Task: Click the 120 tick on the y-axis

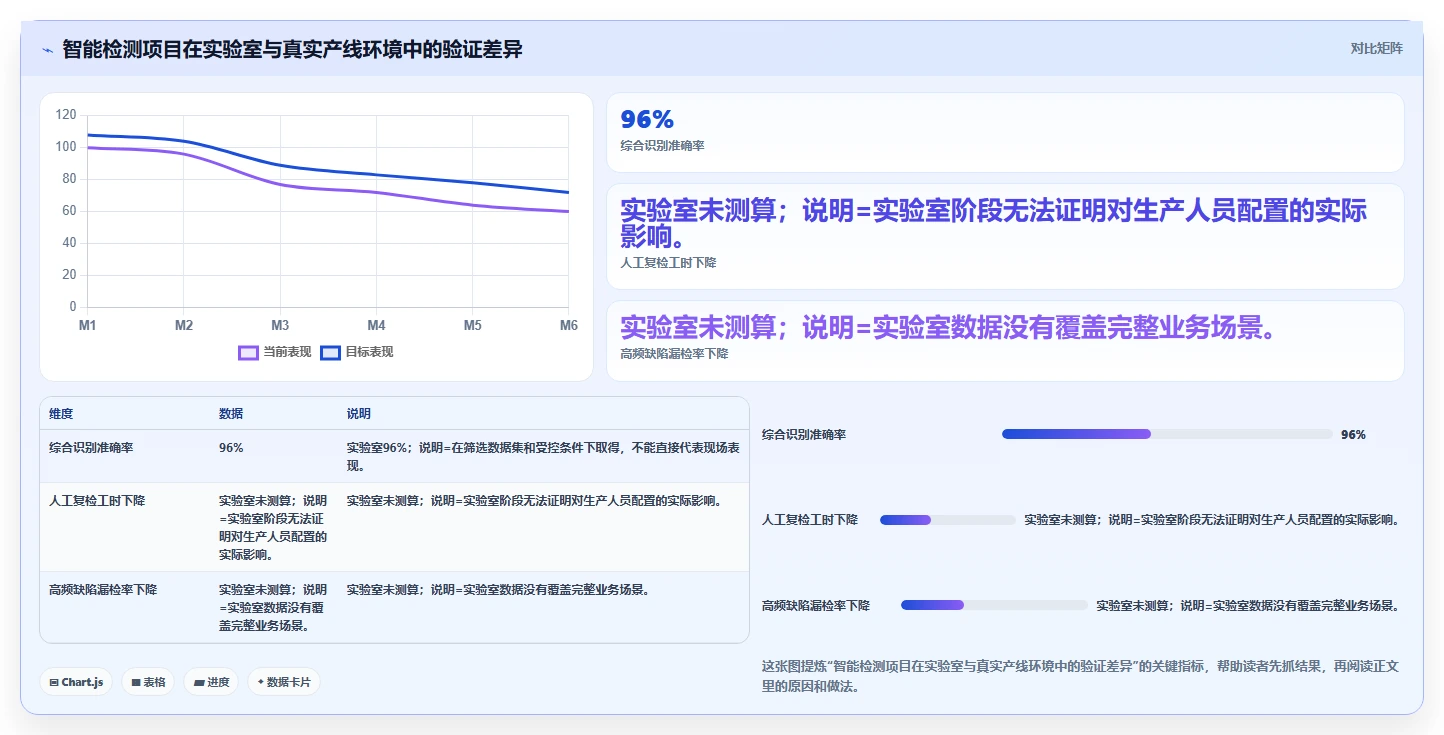Action: tap(66, 115)
